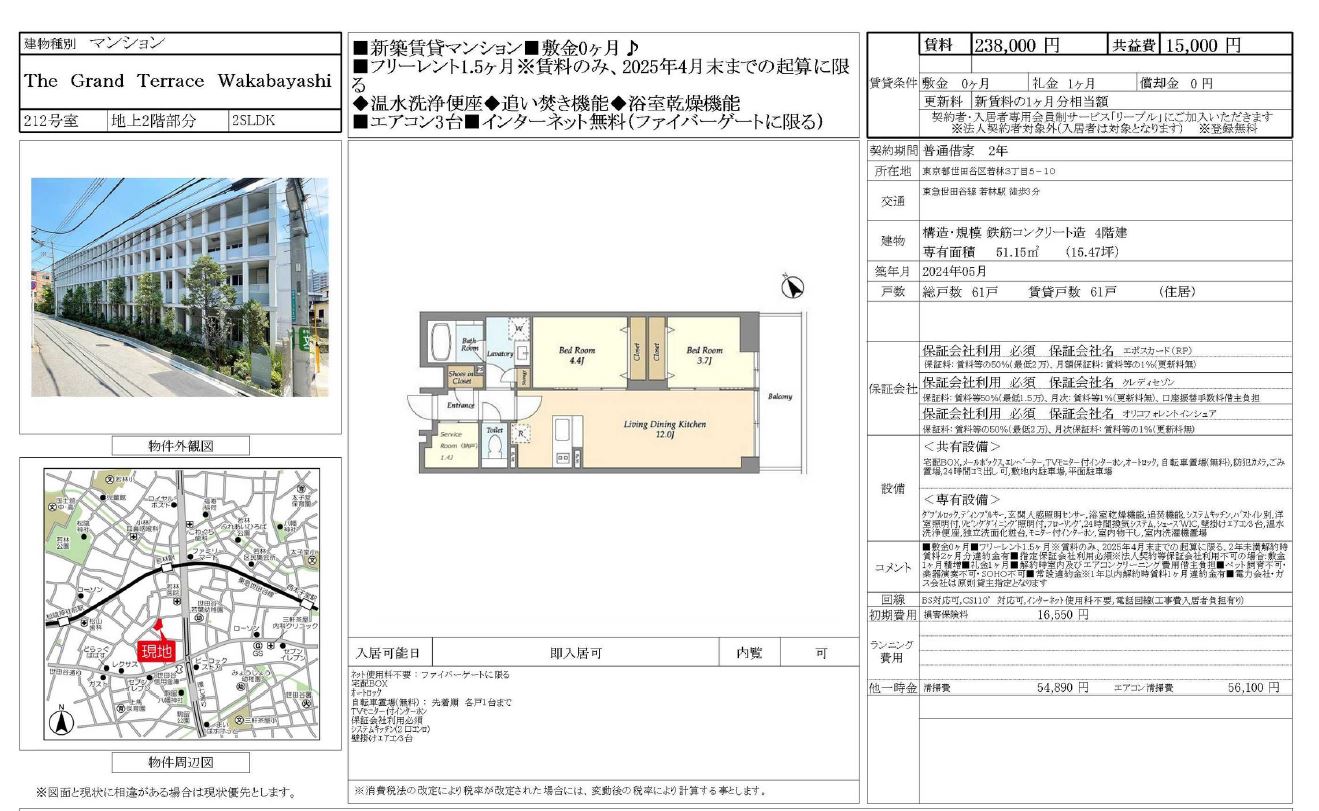Image resolution: width=1319 pixels, height=811 pixels.
Task: Click the 礼金 1ヶ月 cell
Action: point(1083,83)
